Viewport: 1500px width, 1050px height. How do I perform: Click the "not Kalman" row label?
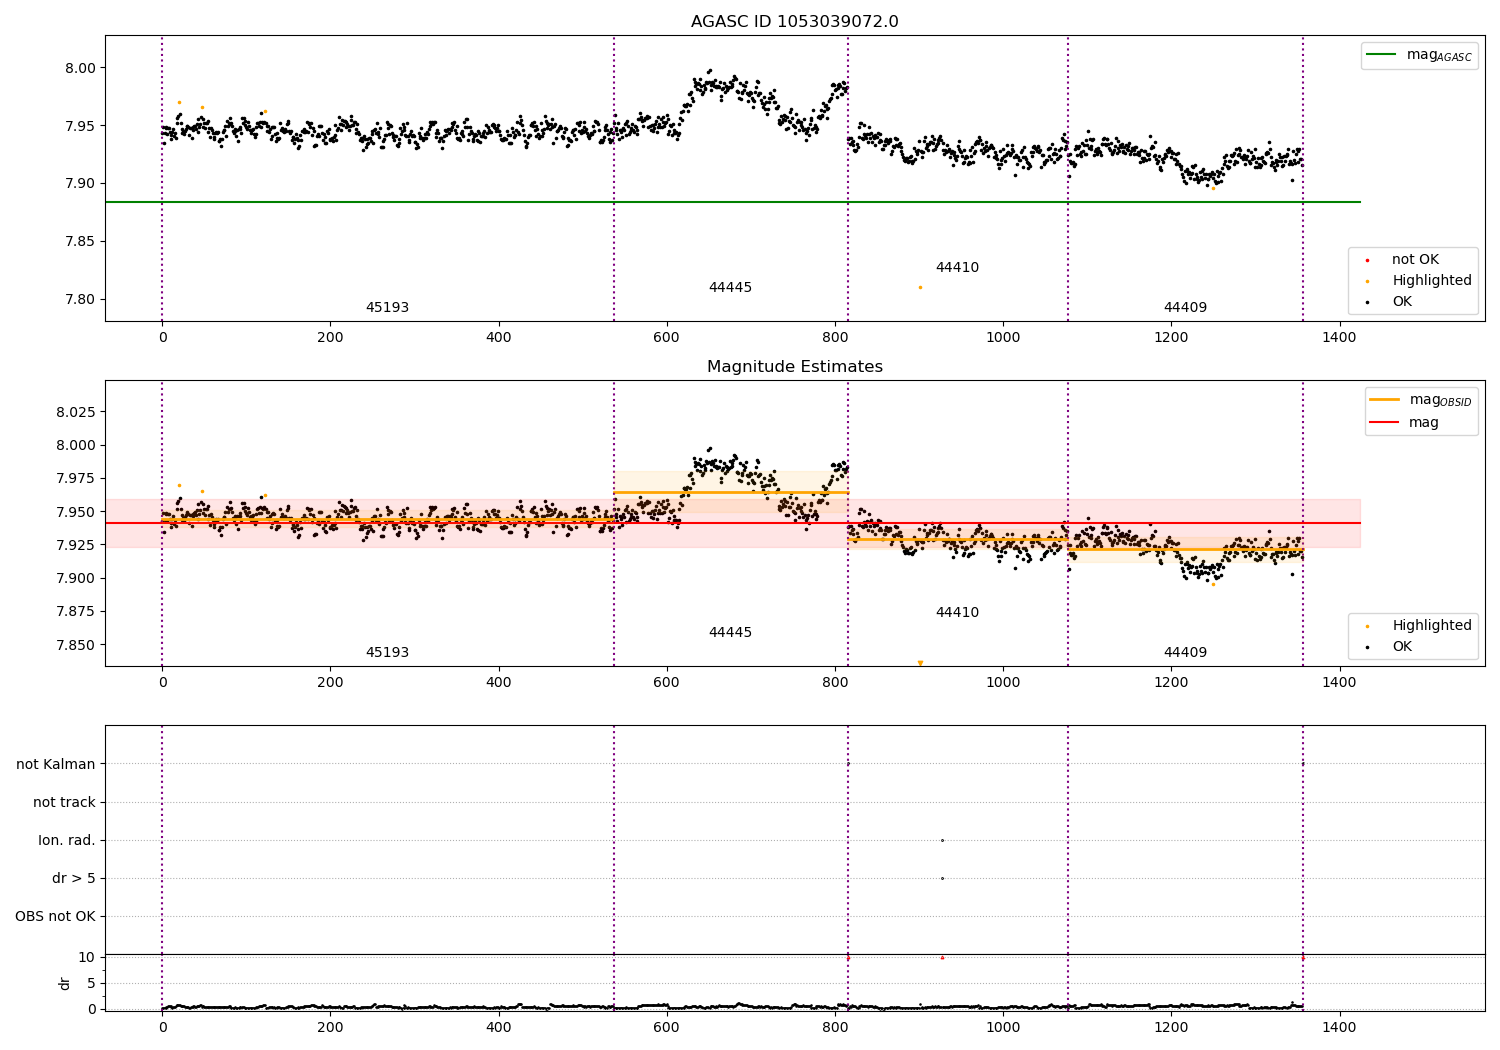coord(56,765)
